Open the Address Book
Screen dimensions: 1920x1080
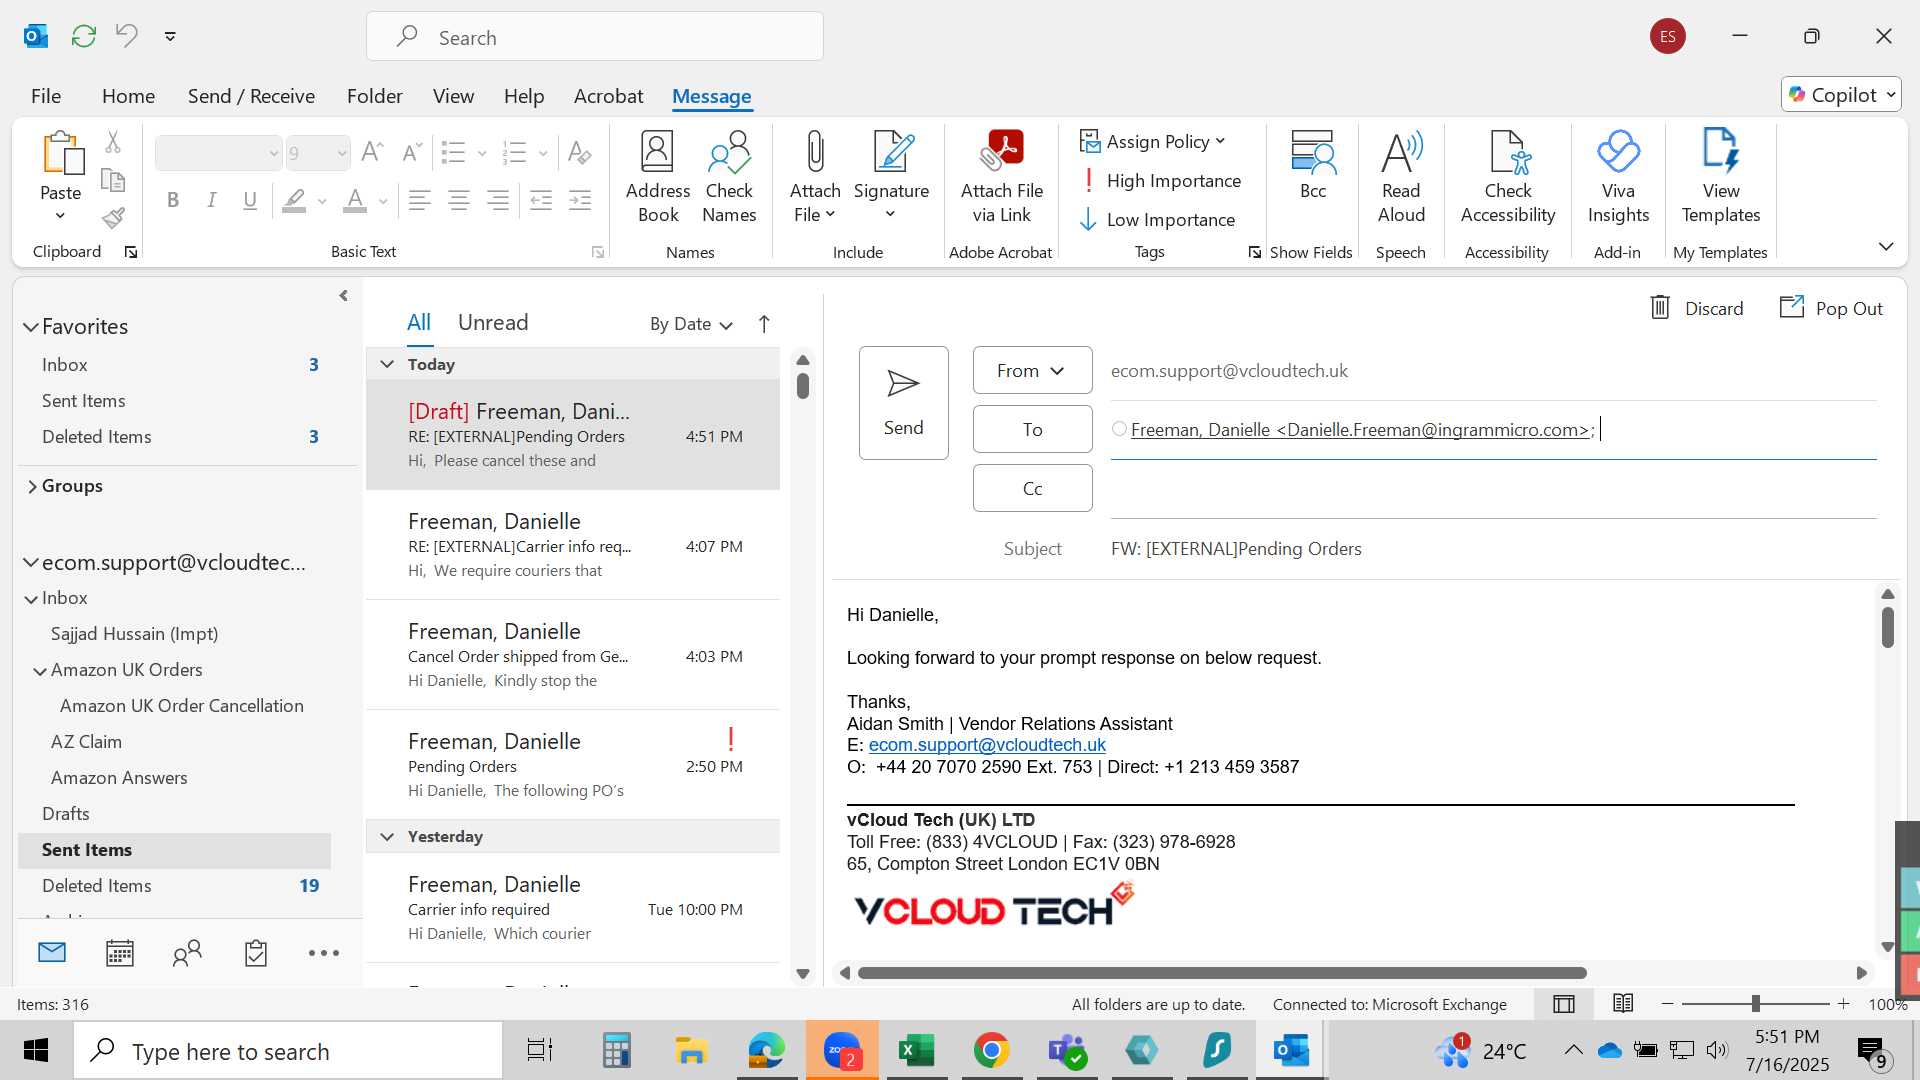point(658,177)
